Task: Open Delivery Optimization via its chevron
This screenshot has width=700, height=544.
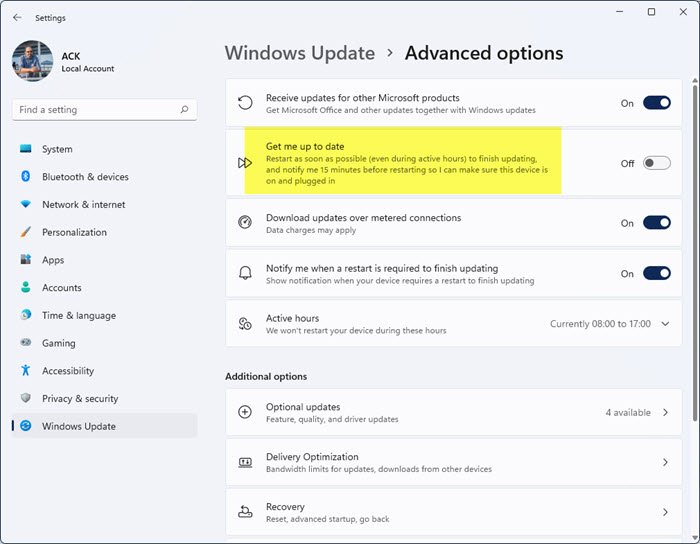Action: tap(666, 462)
